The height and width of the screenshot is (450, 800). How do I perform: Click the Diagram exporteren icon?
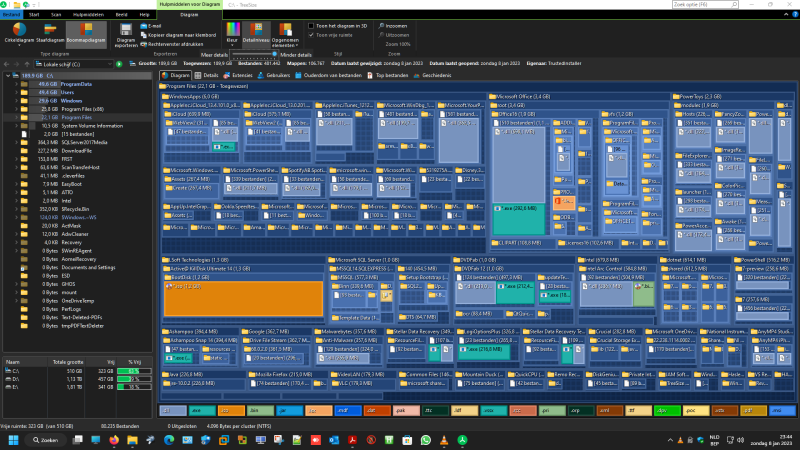click(x=126, y=34)
